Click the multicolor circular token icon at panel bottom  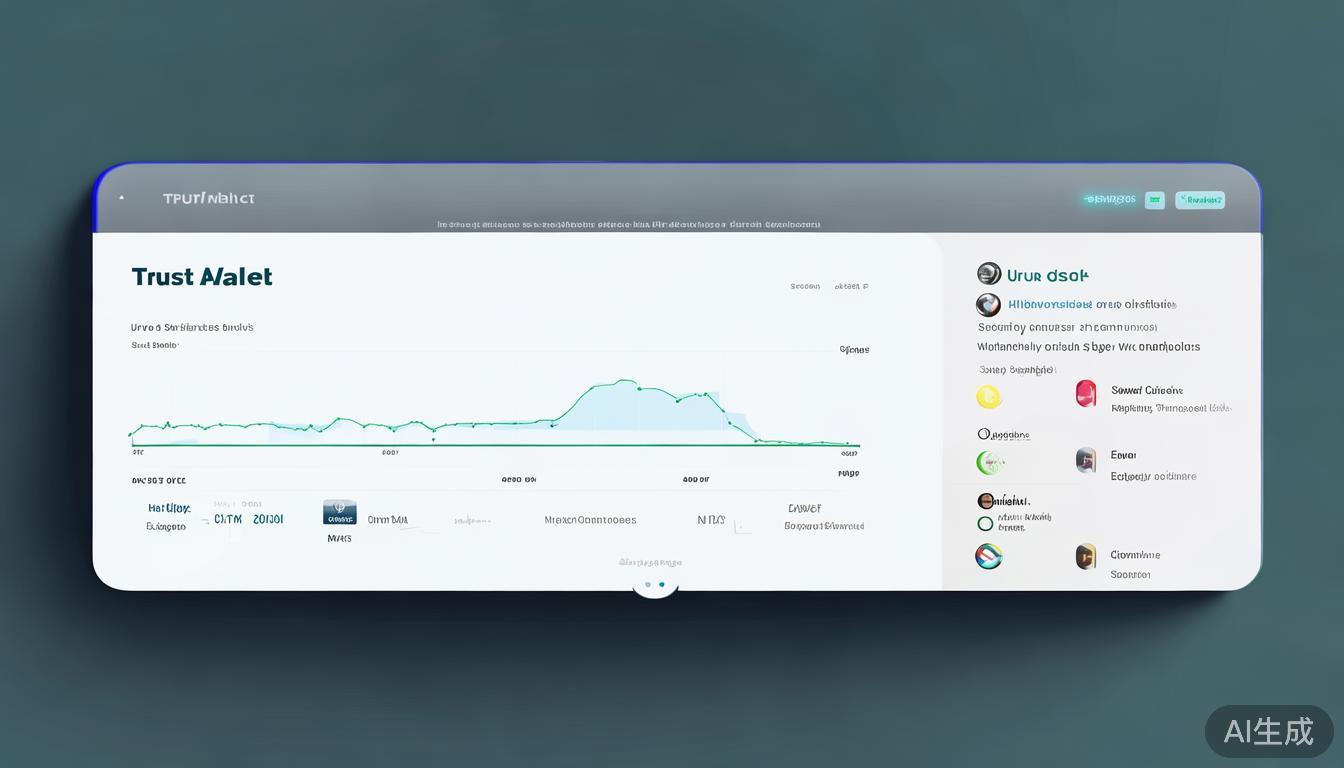(988, 556)
